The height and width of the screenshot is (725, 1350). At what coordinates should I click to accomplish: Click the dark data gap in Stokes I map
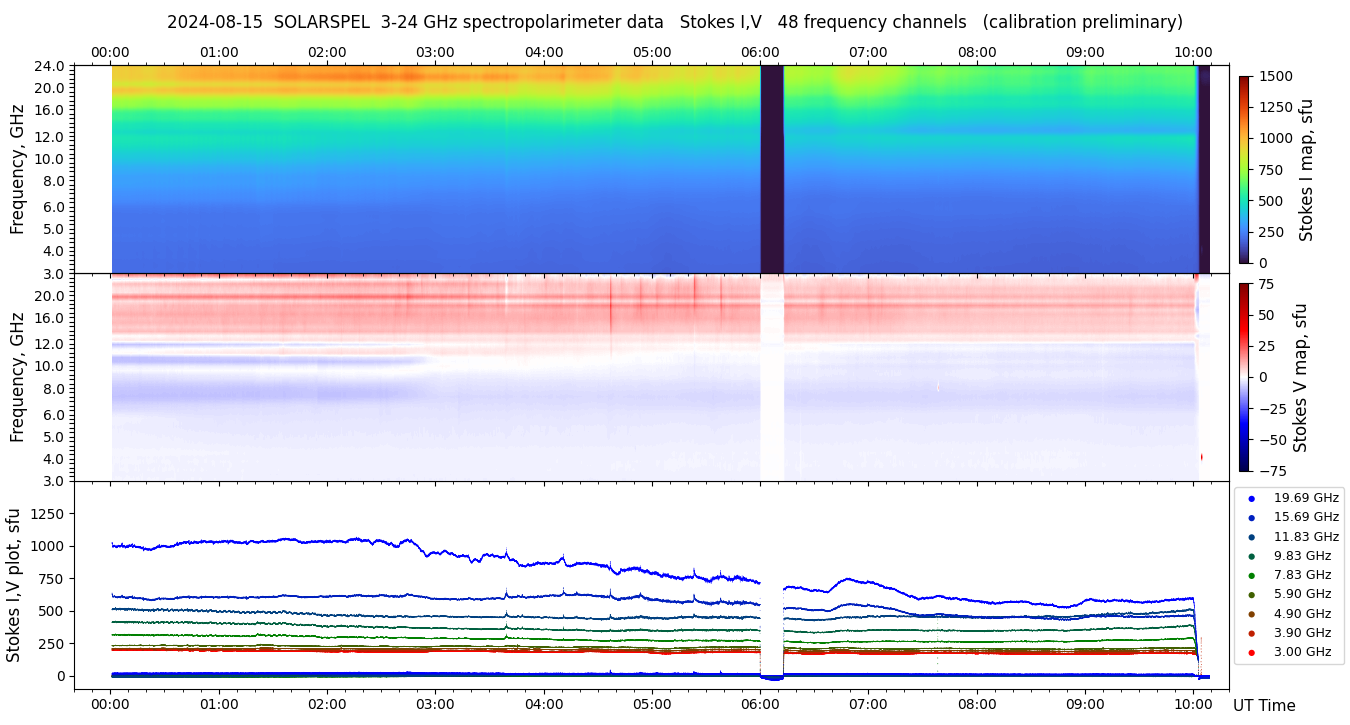coord(771,170)
